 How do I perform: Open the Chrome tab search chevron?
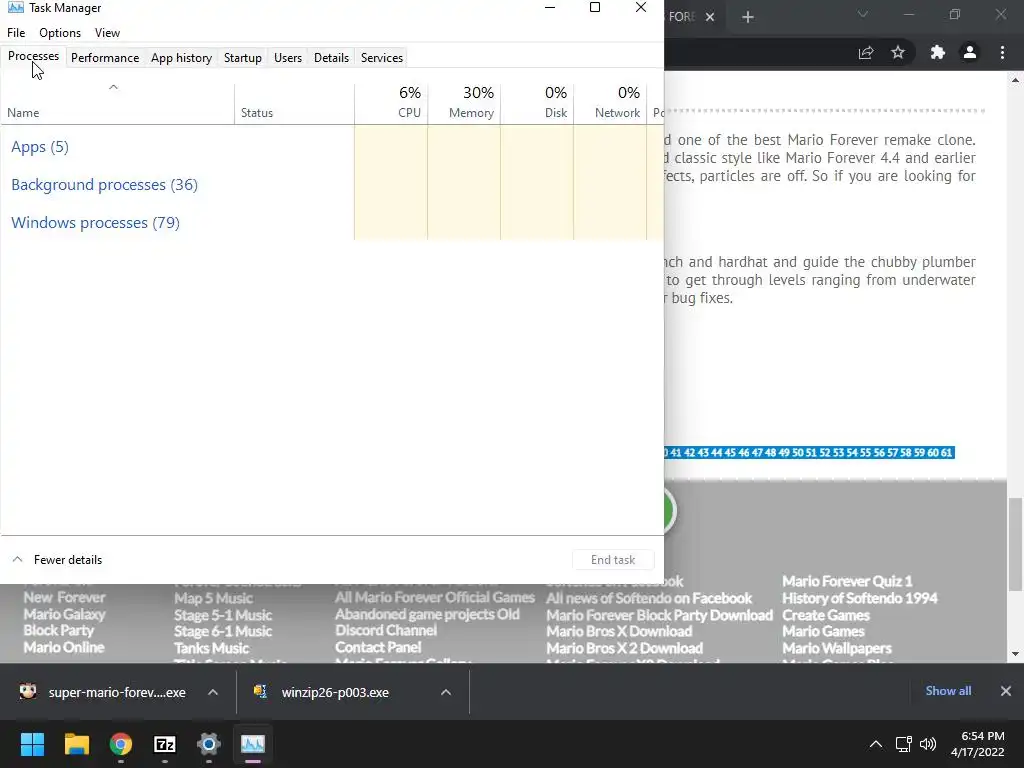pos(863,14)
